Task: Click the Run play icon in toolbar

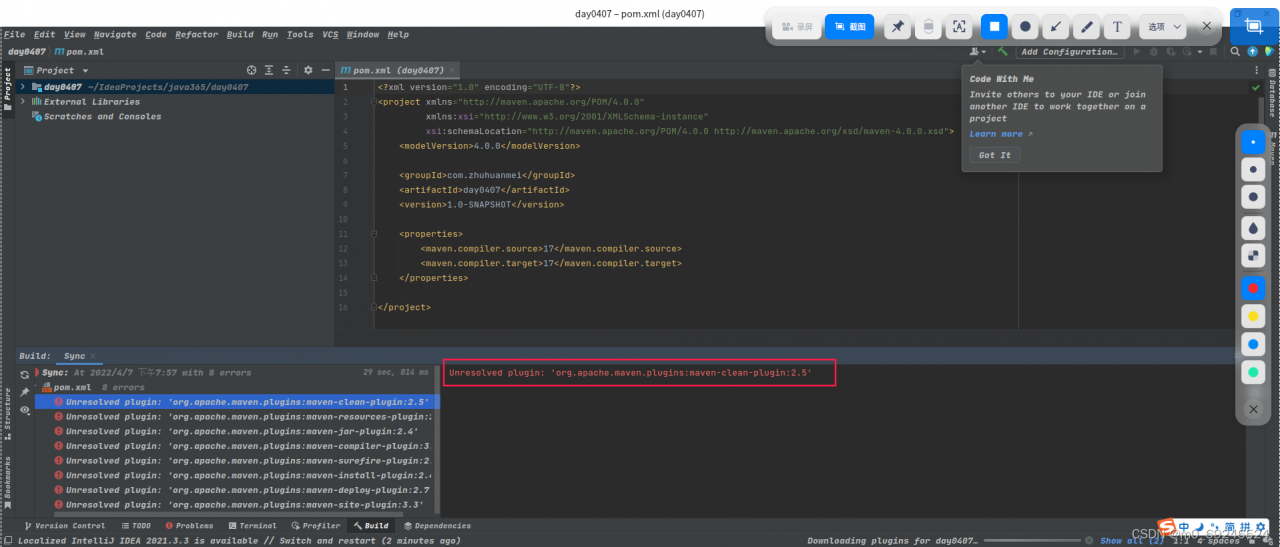Action: tap(1137, 51)
